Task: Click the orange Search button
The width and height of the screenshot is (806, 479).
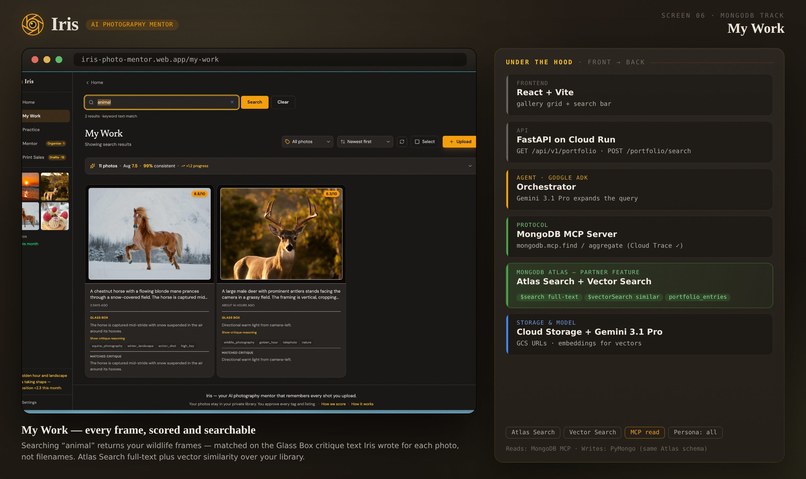Action: pos(254,102)
